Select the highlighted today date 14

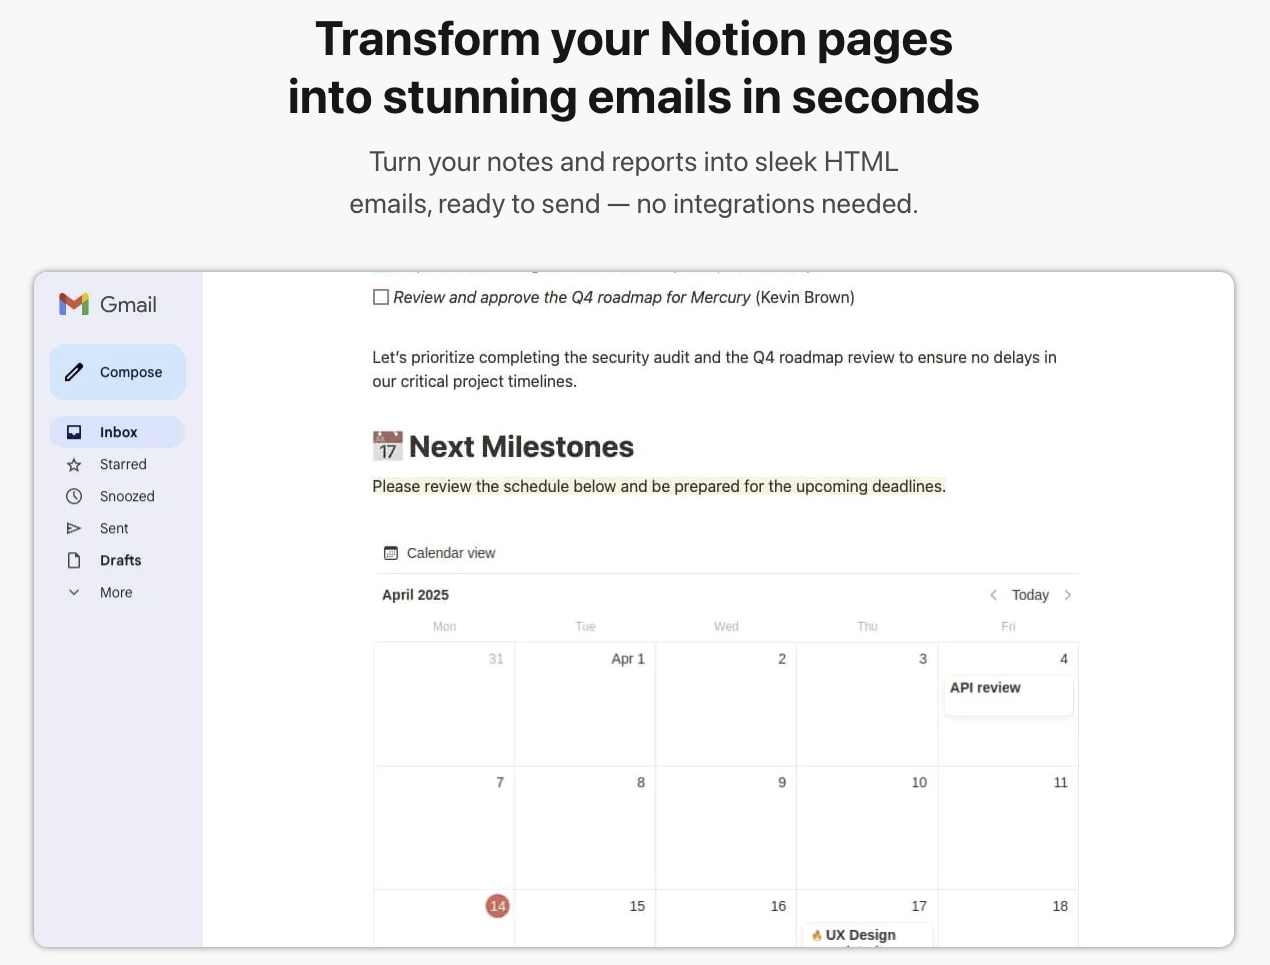[x=497, y=906]
